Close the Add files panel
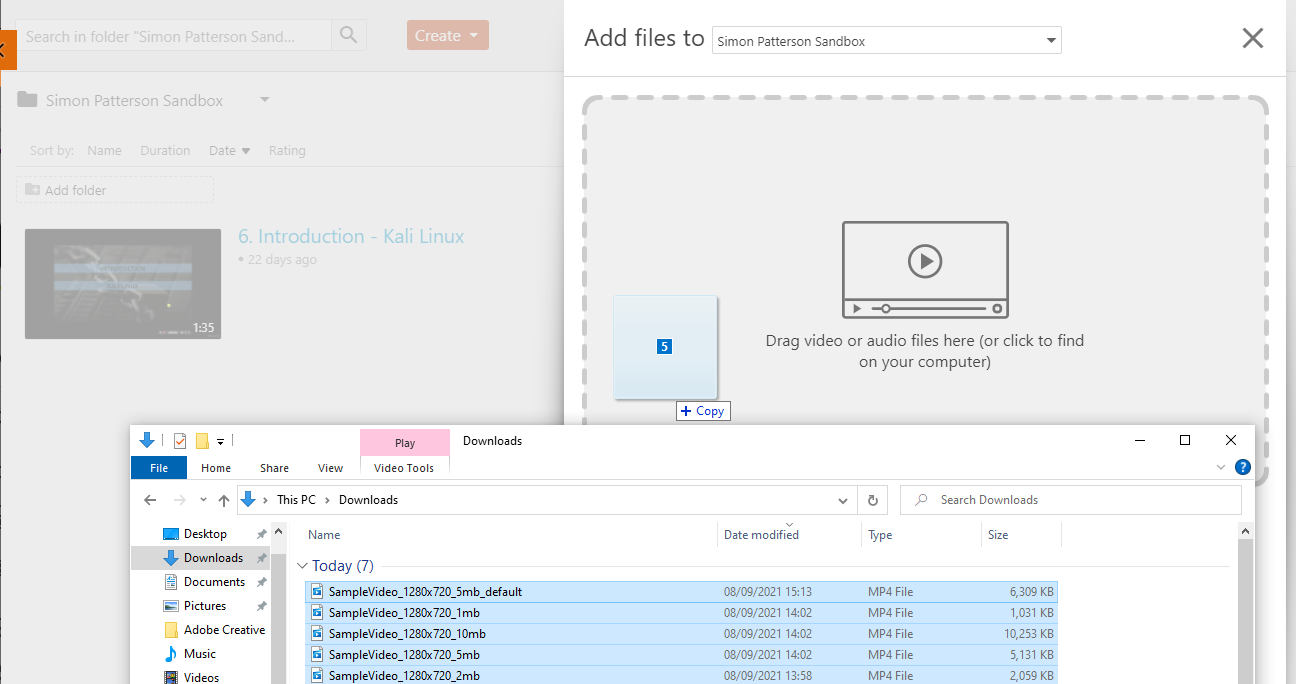 click(x=1252, y=38)
